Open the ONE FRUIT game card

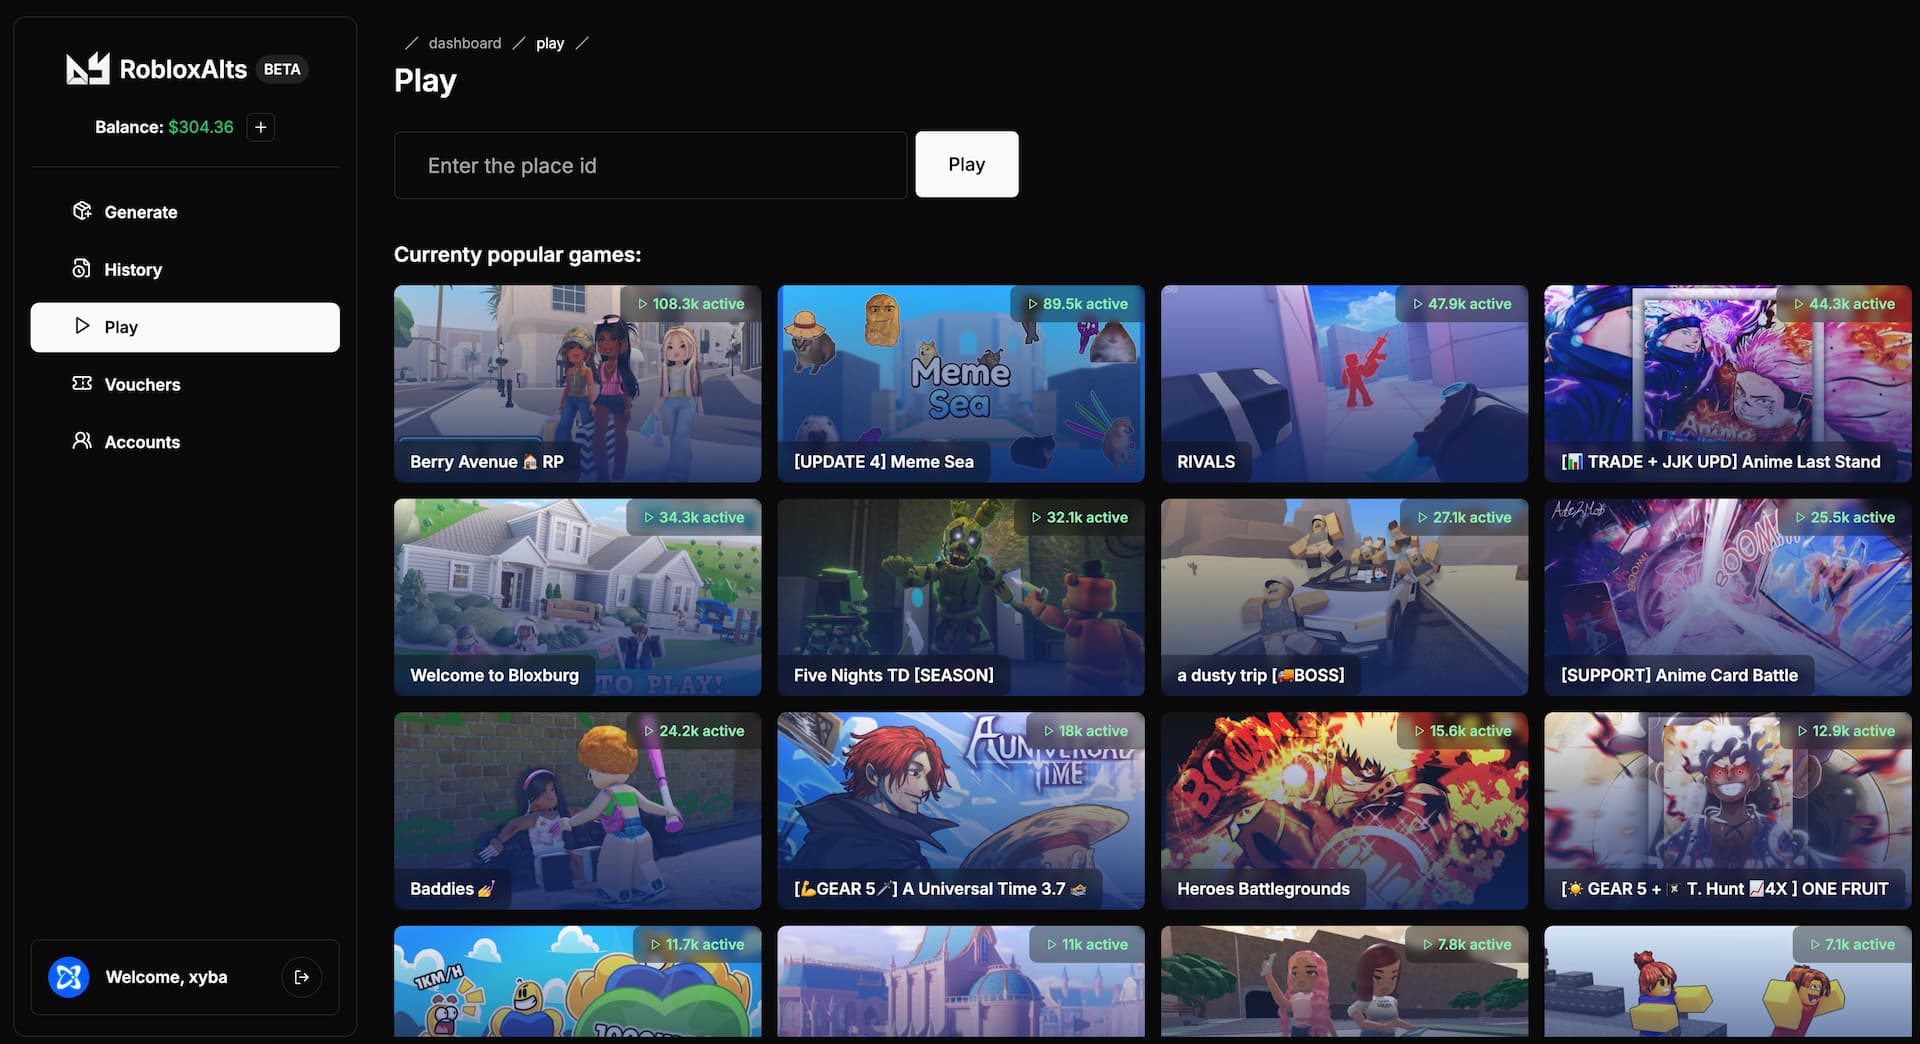[x=1728, y=811]
